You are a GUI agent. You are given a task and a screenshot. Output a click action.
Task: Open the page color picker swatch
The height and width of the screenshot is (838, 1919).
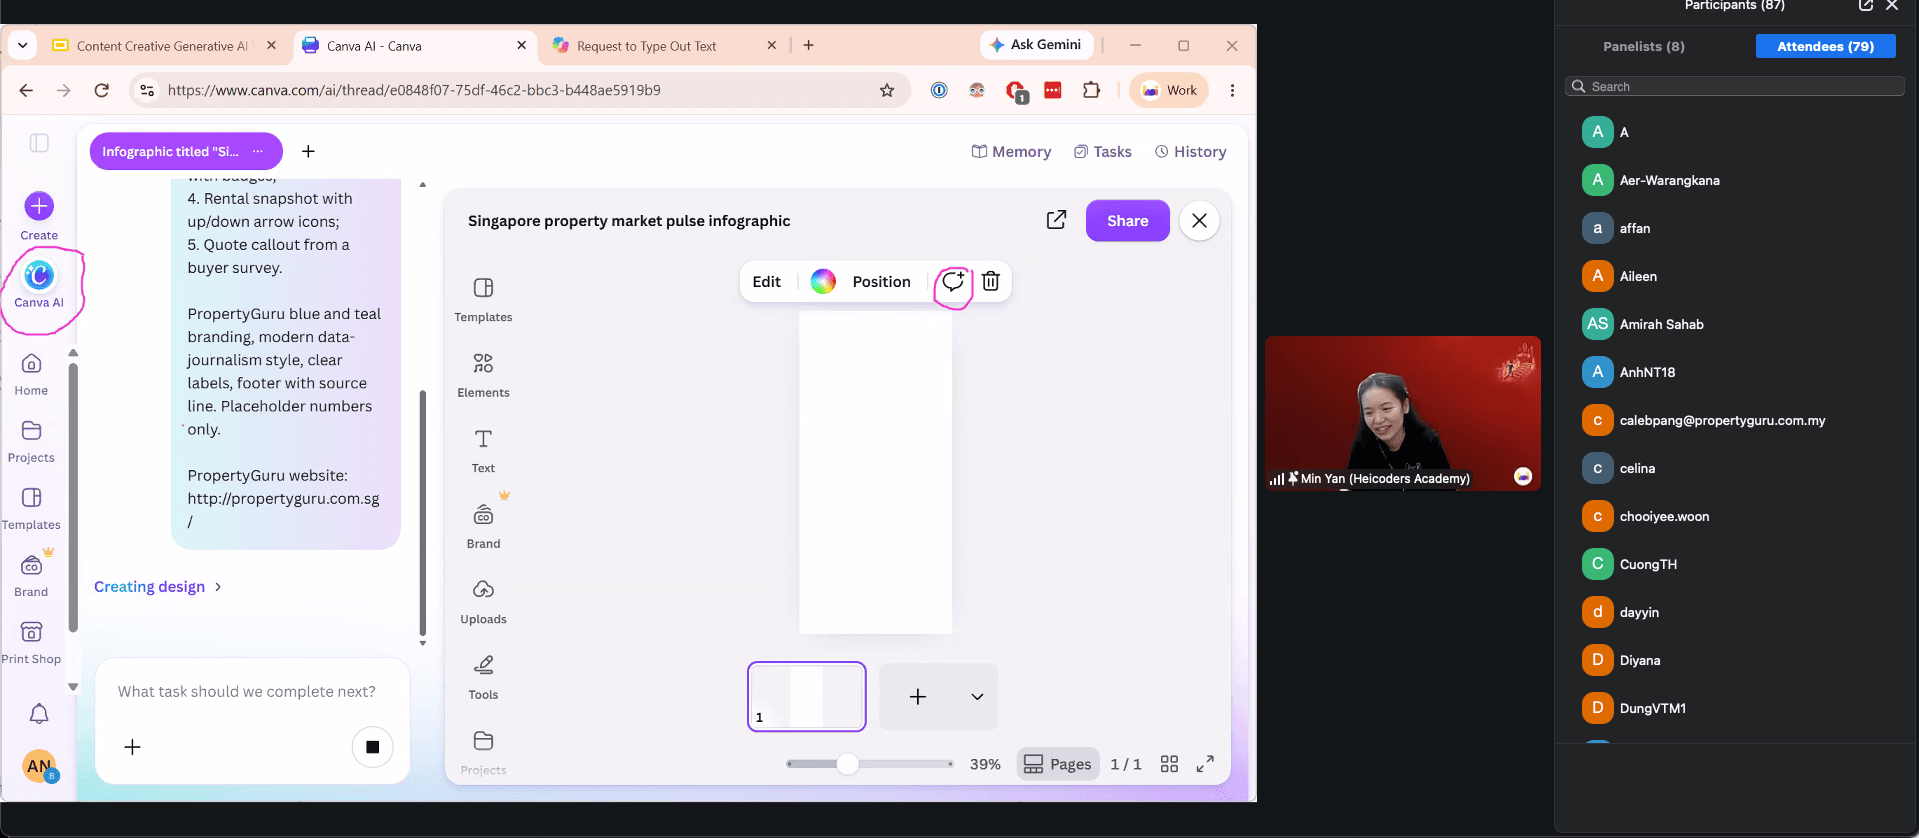click(823, 282)
